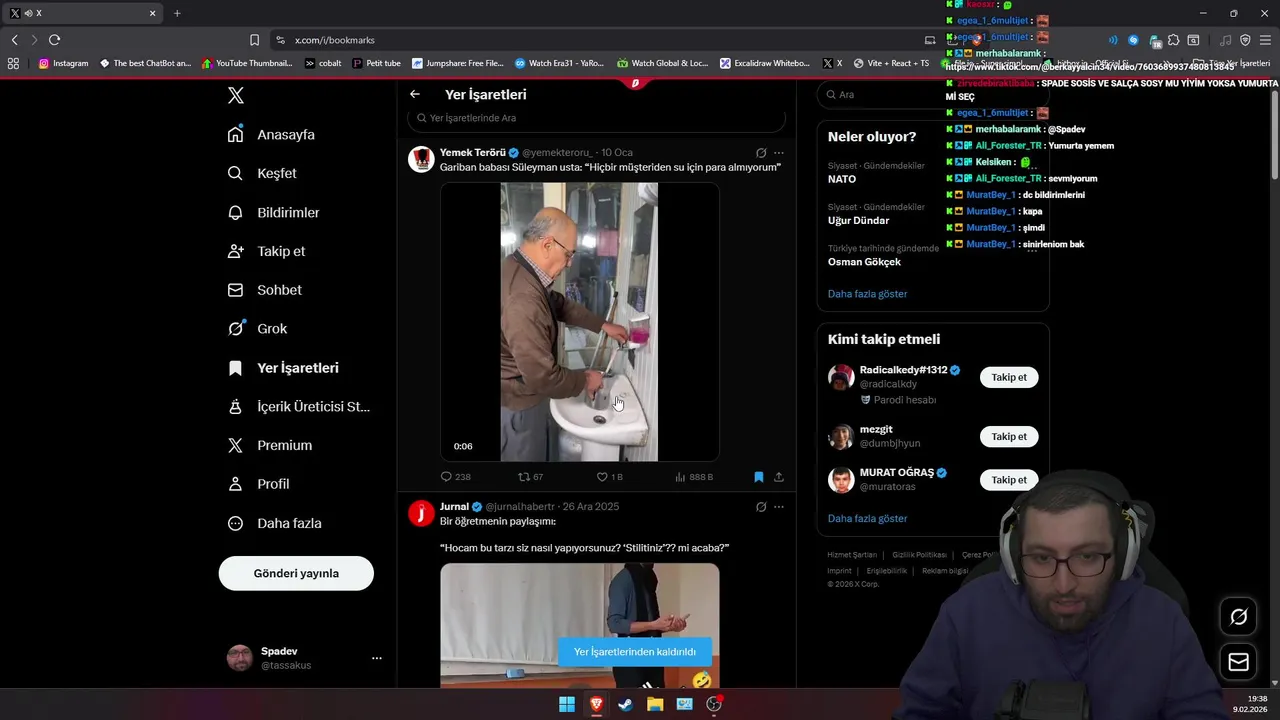Follow MURAT OĞRAŞ with Takip et
This screenshot has height=720, width=1280.
click(1009, 480)
